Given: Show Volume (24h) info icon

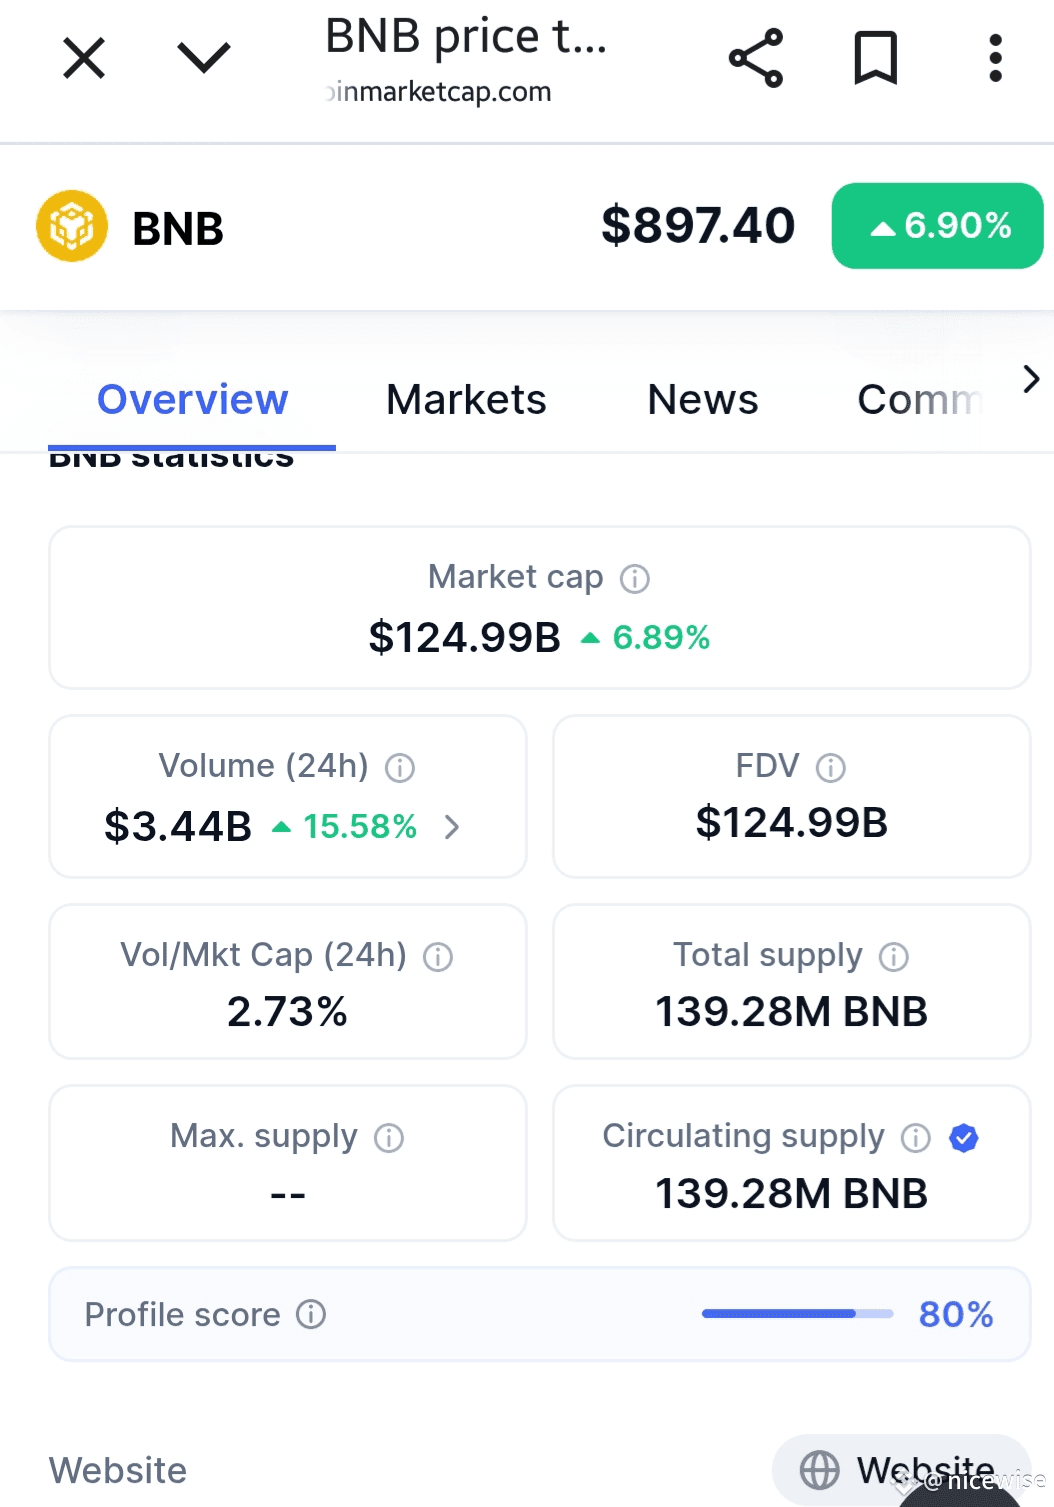Looking at the screenshot, I should (400, 767).
